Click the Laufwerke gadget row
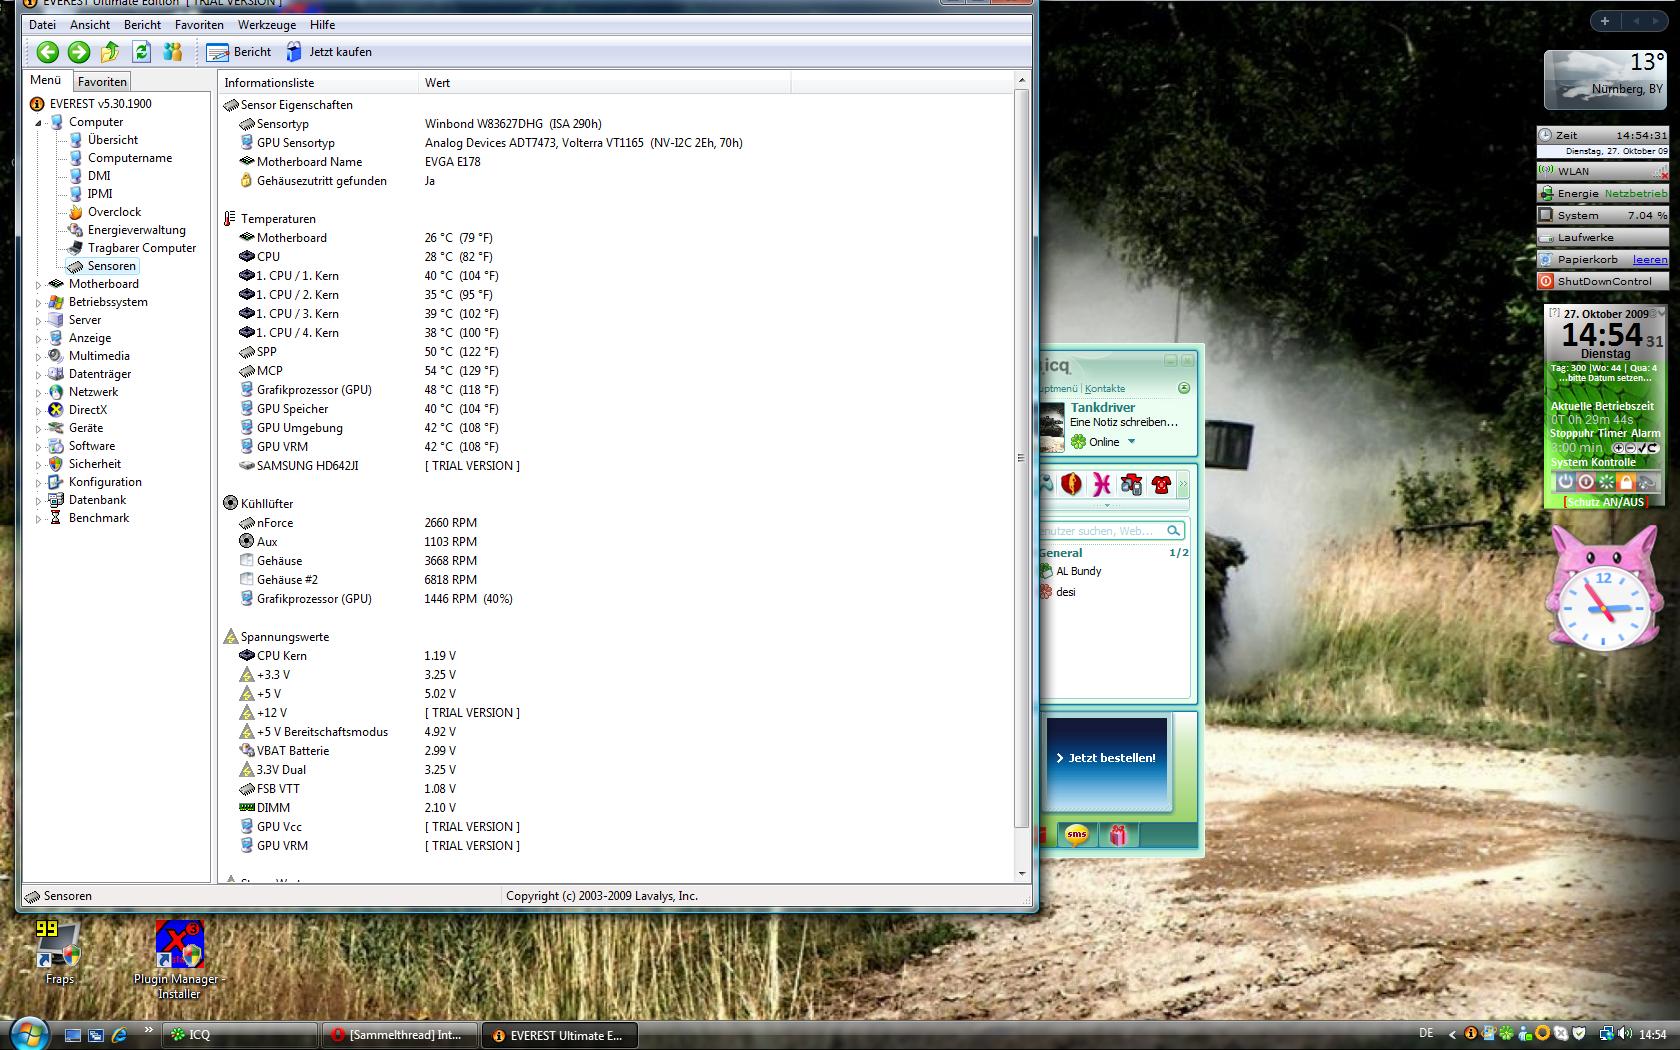The height and width of the screenshot is (1050, 1680). tap(1602, 237)
